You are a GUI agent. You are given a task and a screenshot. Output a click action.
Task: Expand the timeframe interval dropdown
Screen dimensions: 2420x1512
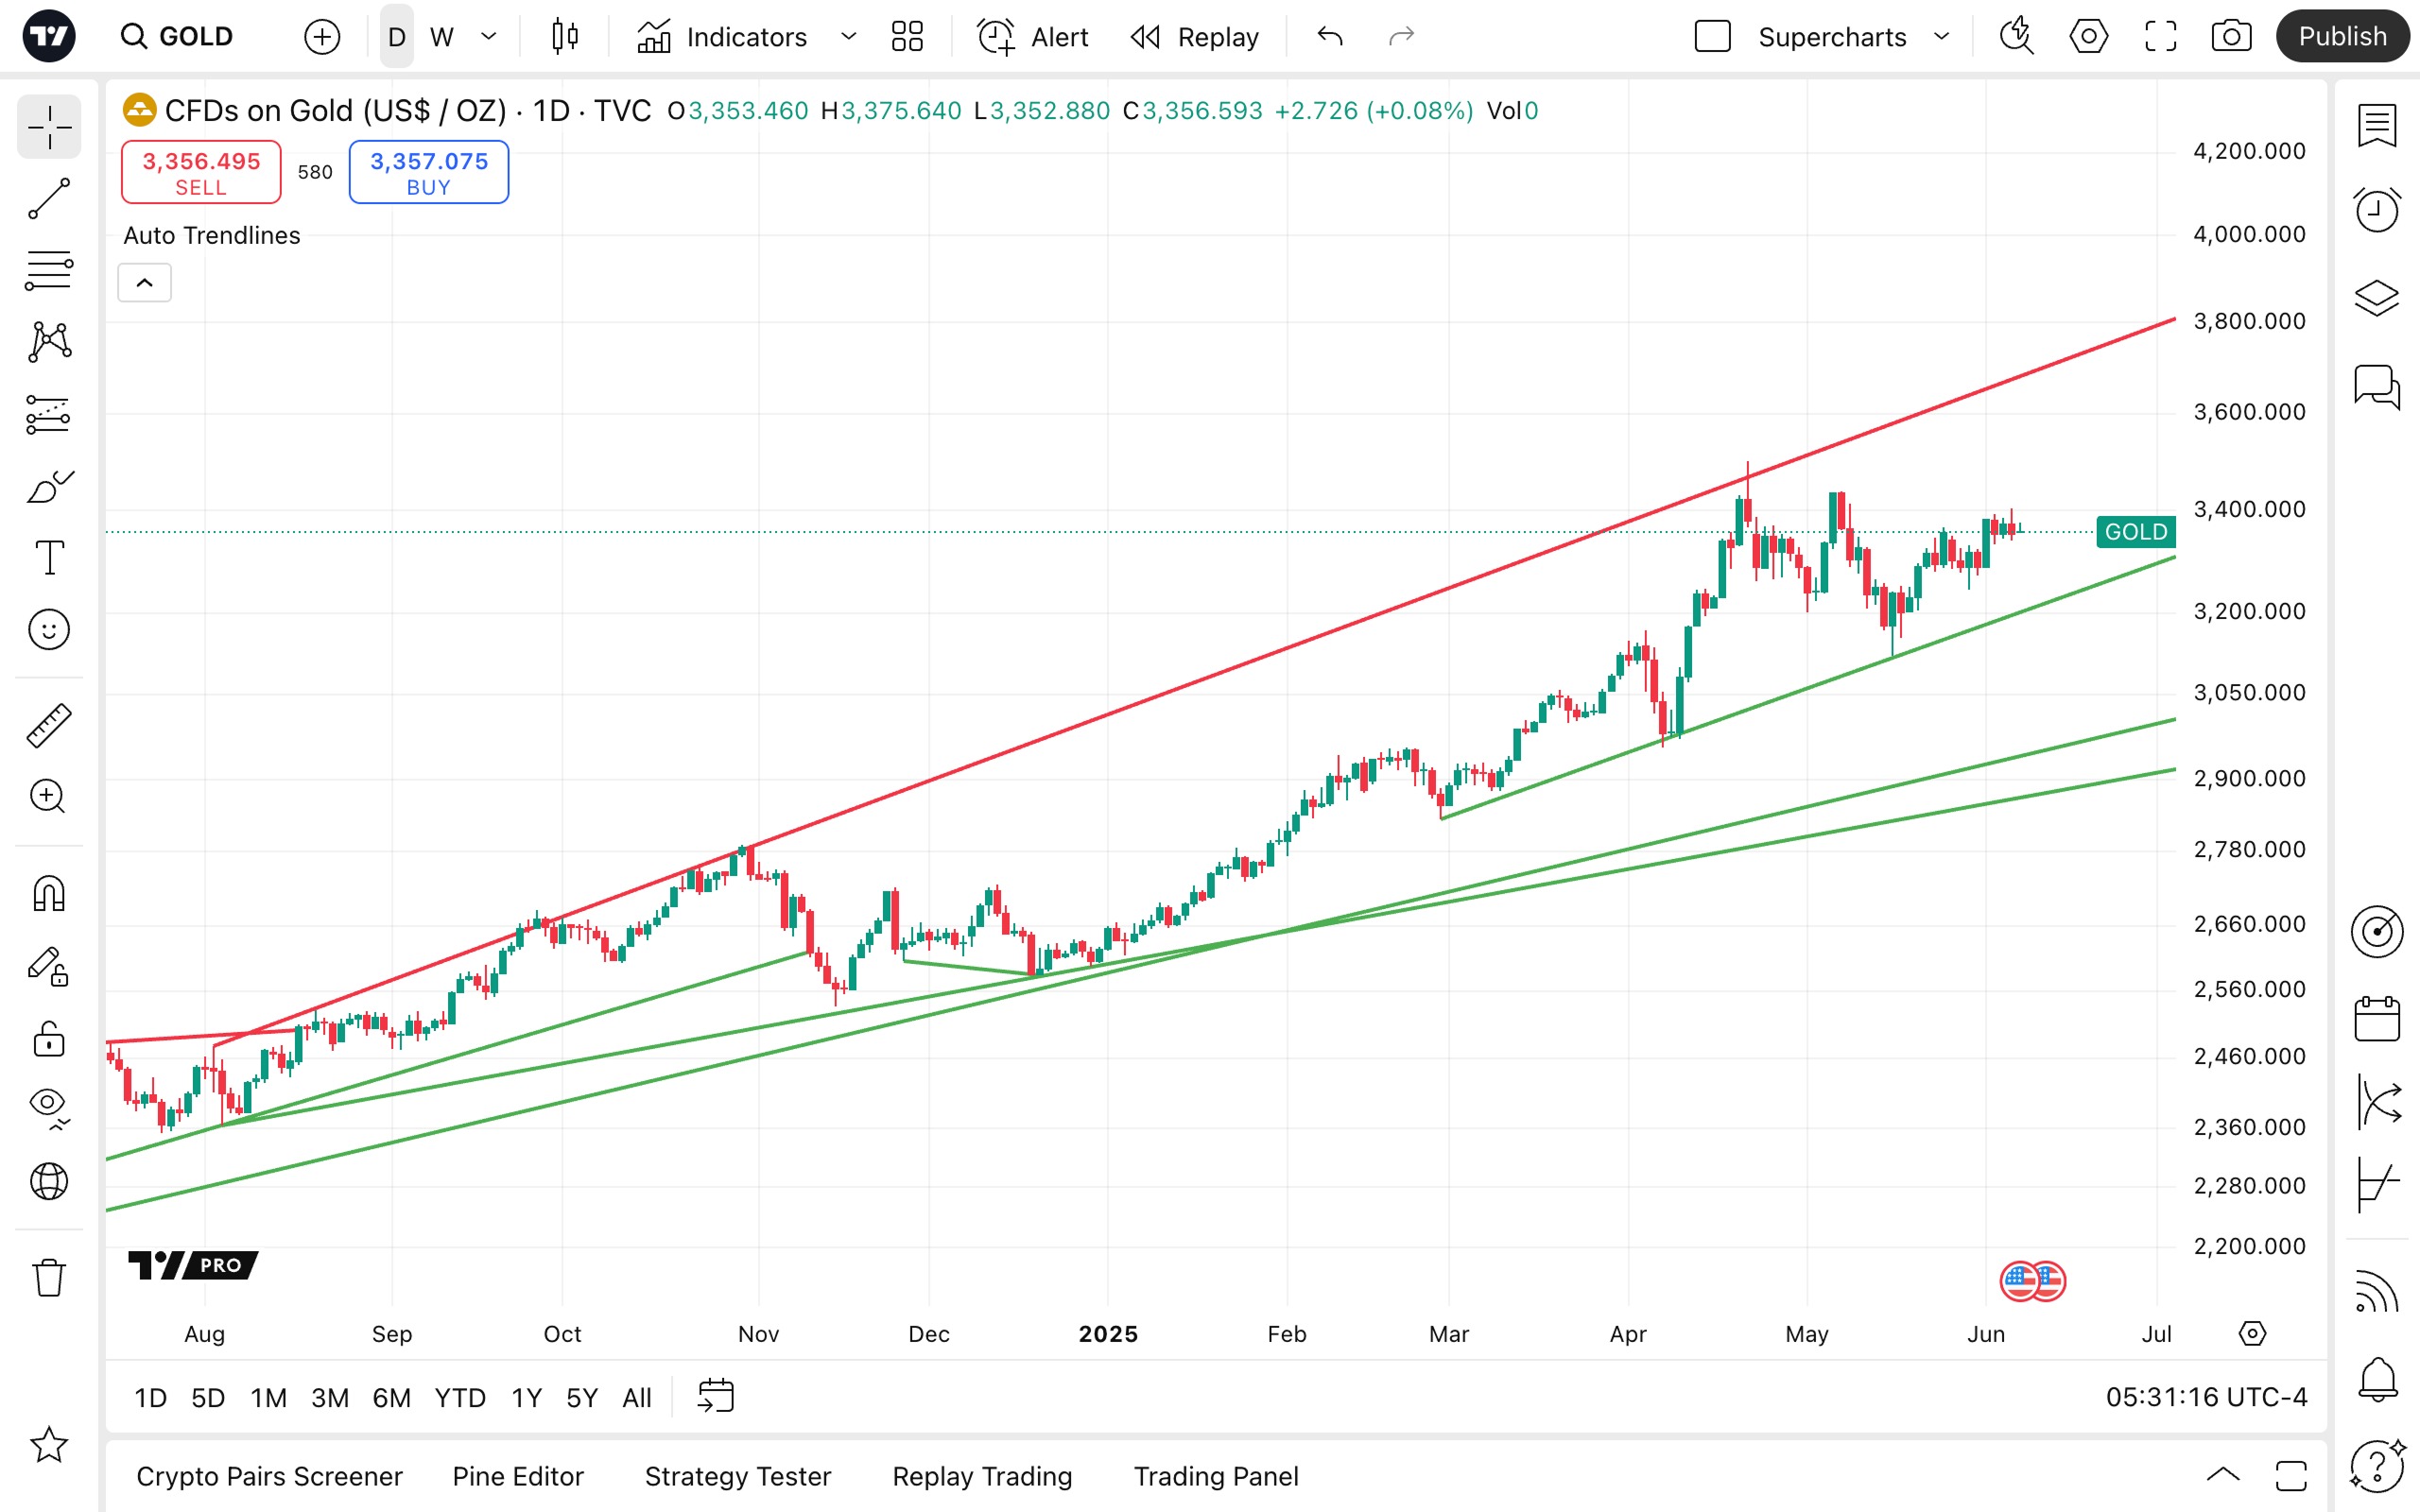(x=489, y=37)
